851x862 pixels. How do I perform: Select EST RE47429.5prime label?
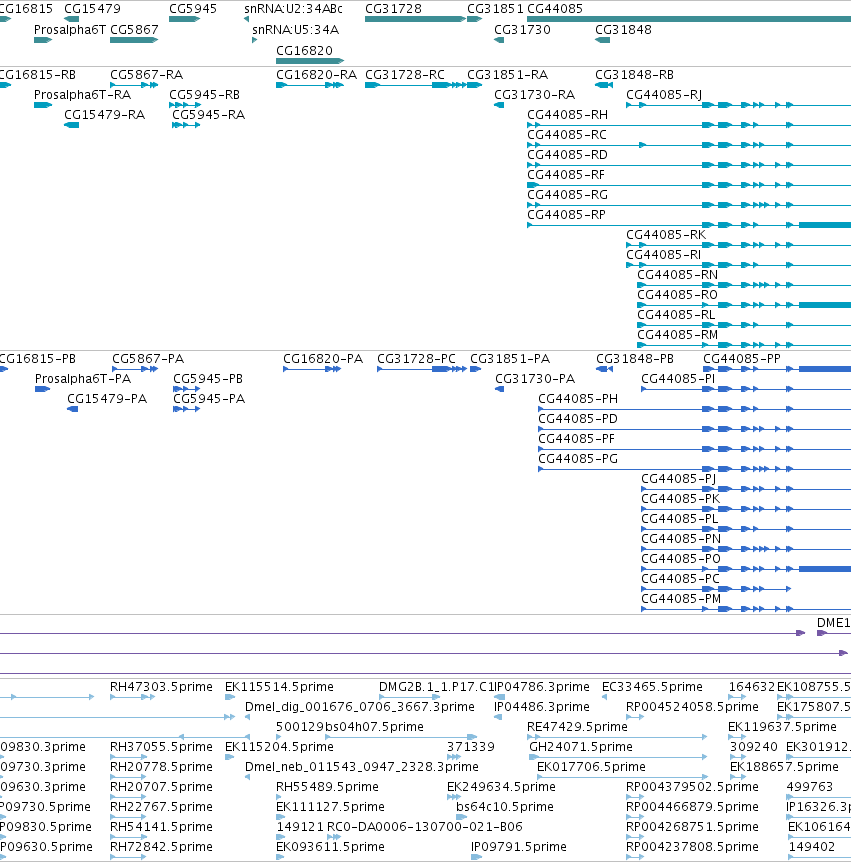coord(577,727)
